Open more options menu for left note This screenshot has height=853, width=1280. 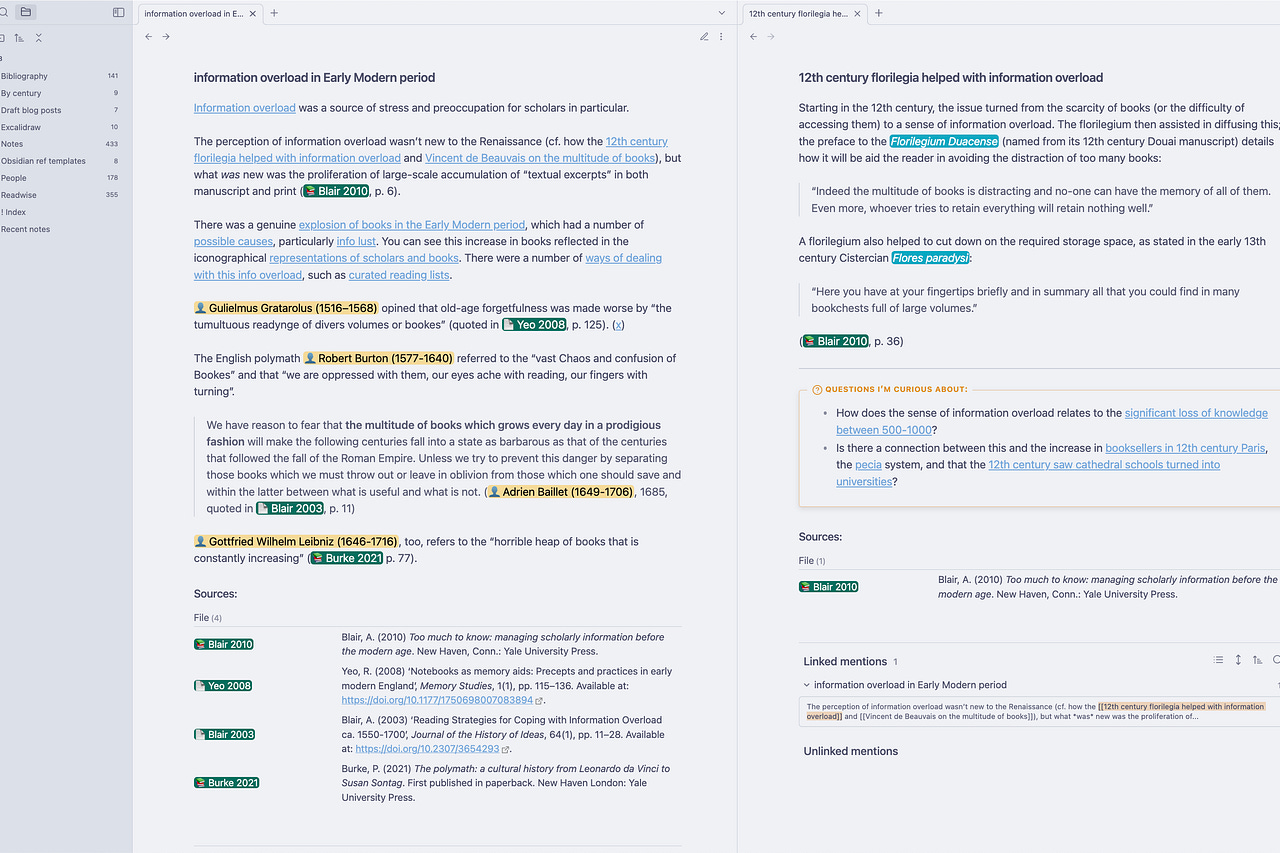tap(721, 37)
